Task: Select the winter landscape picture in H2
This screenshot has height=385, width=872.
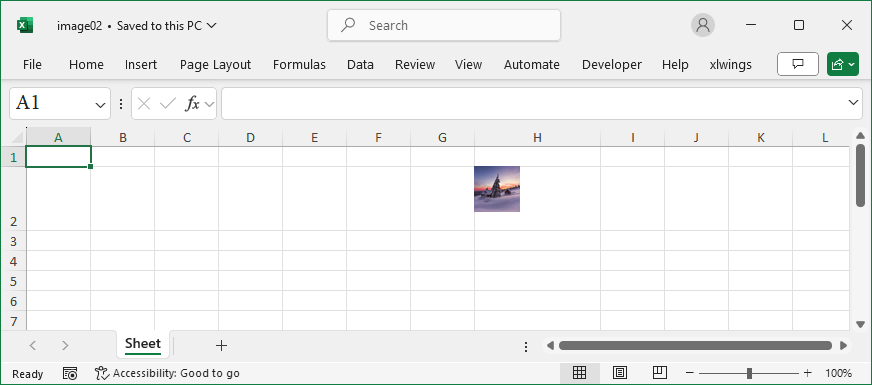Action: [x=497, y=189]
